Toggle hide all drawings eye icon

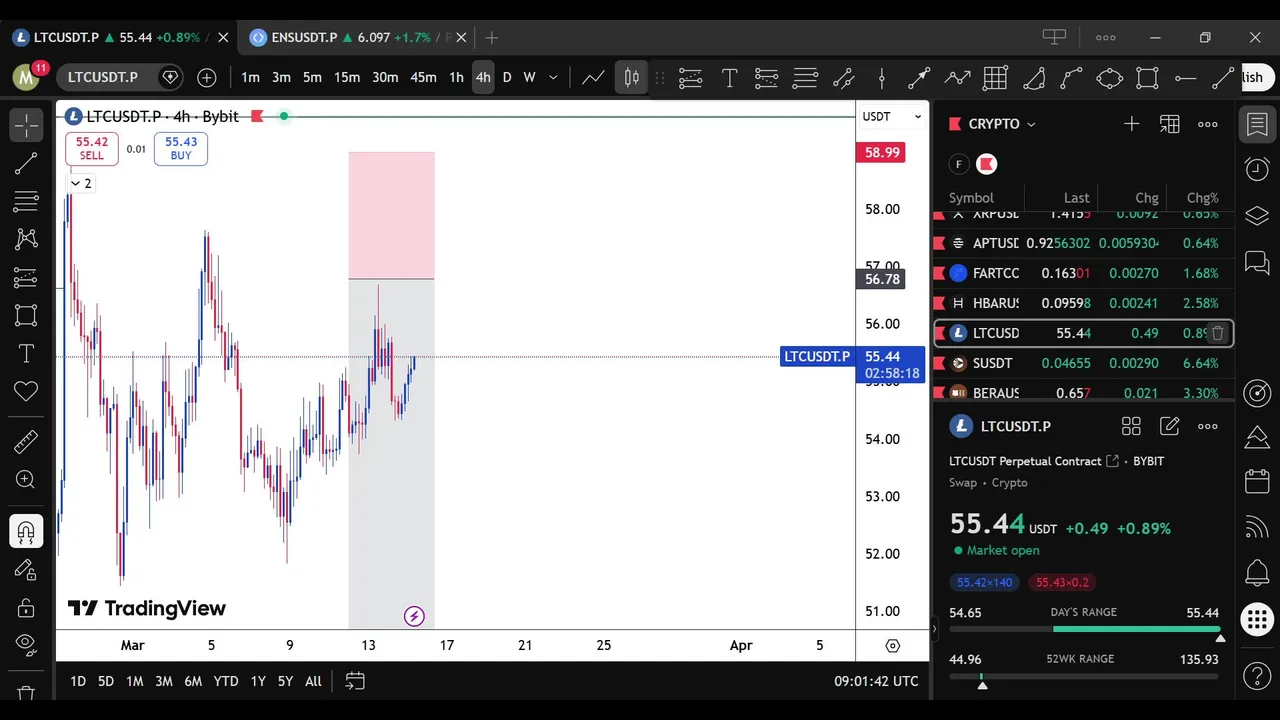pos(27,645)
